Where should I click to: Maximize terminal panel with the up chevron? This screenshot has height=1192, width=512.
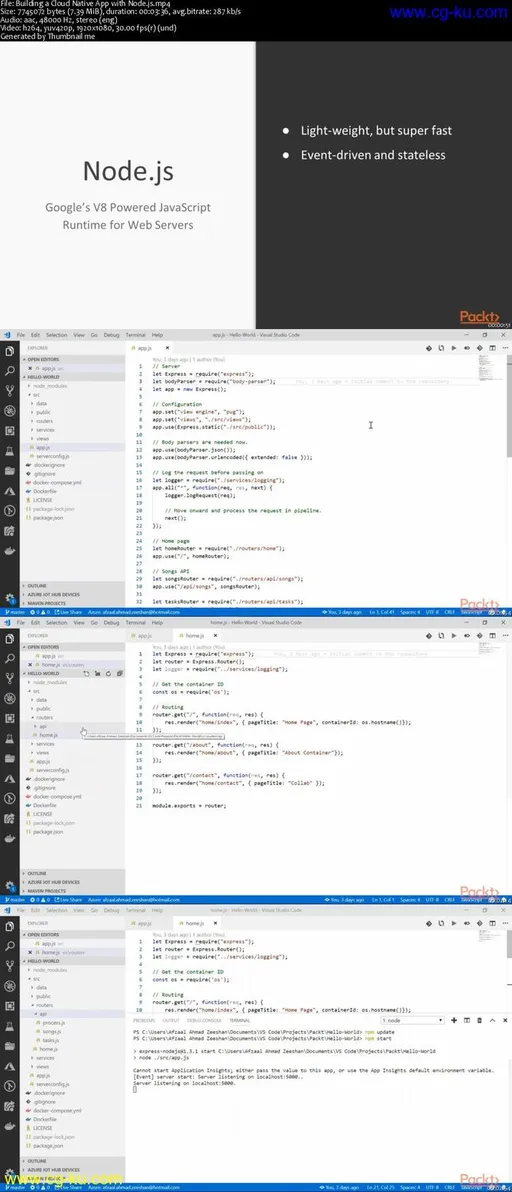[491, 1019]
